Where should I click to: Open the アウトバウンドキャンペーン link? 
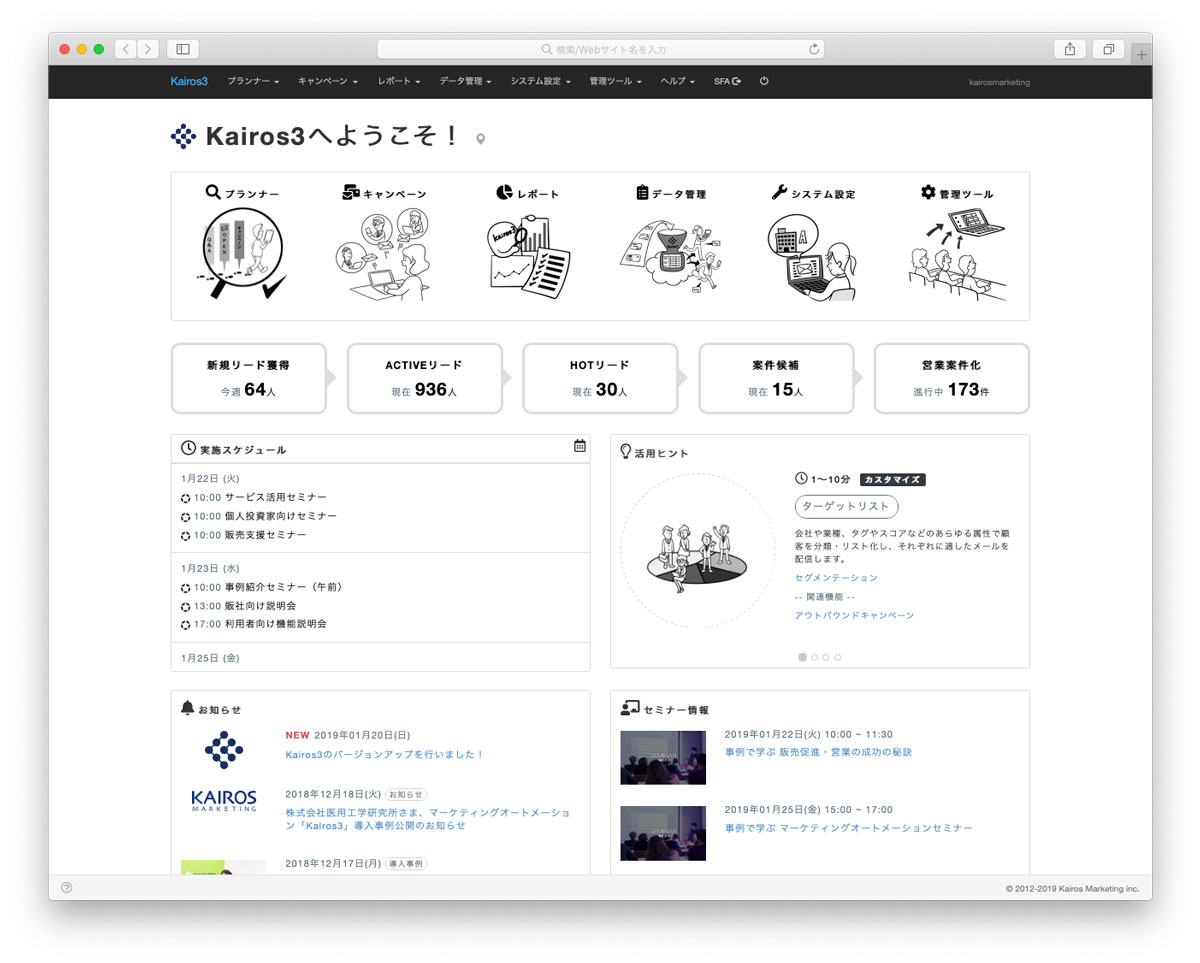coord(854,616)
